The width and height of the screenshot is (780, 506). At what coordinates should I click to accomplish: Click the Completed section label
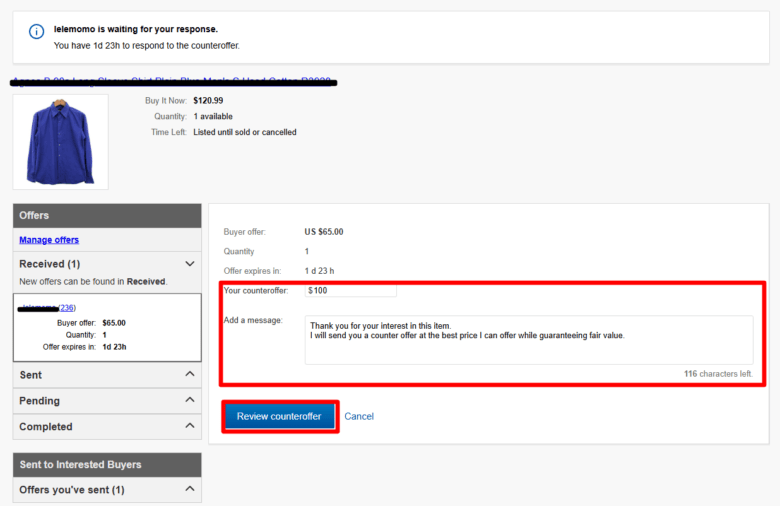pos(46,426)
